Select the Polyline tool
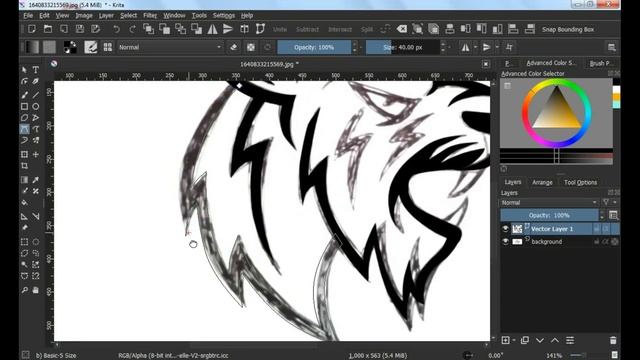This screenshot has width=640, height=360. [36, 118]
